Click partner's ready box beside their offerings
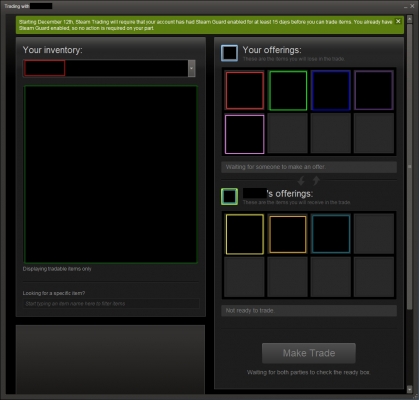 (229, 196)
